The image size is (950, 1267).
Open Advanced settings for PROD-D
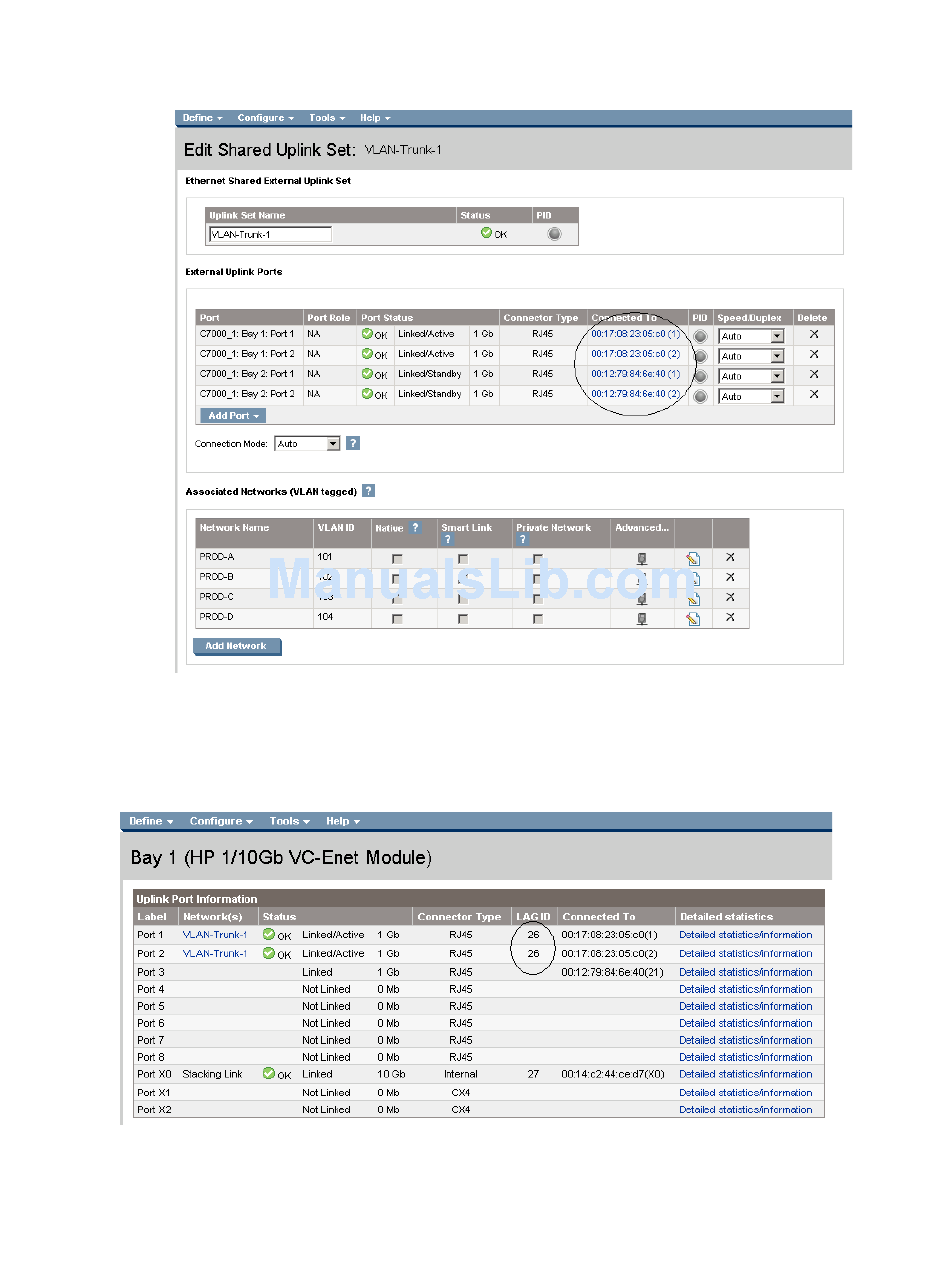(642, 619)
